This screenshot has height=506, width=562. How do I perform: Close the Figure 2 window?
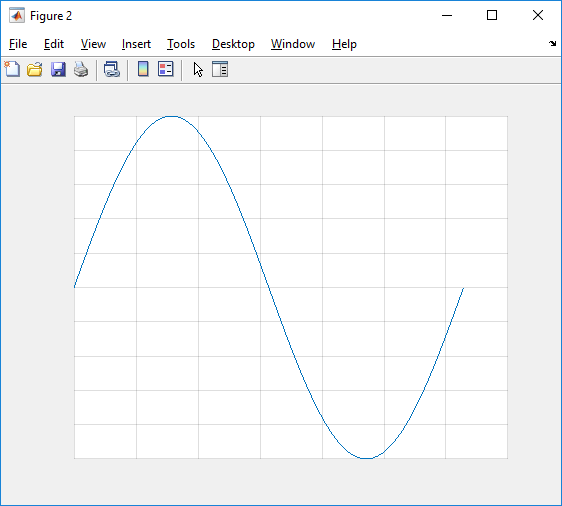[x=538, y=15]
